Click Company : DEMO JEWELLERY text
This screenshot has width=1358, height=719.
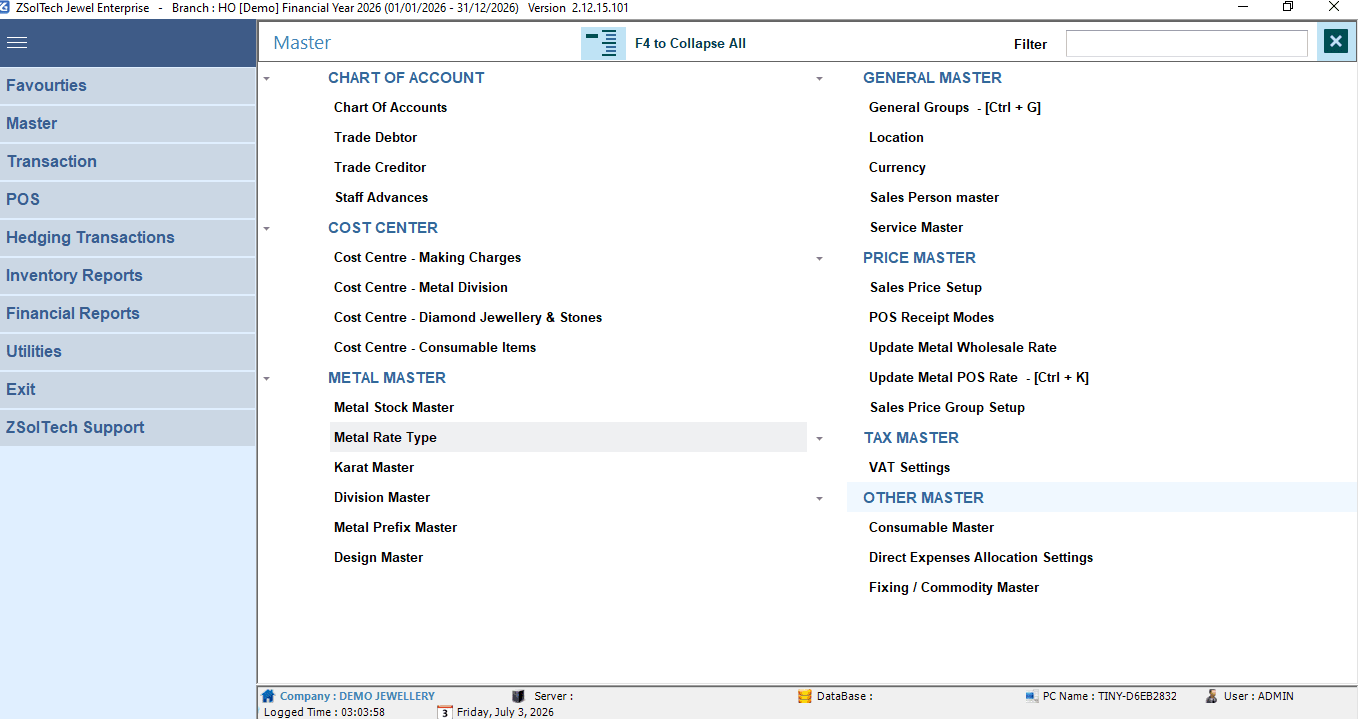point(357,696)
